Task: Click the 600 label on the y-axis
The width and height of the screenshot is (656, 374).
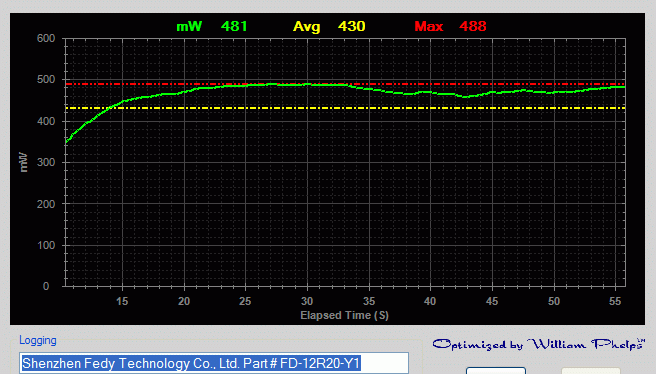Action: tap(46, 38)
